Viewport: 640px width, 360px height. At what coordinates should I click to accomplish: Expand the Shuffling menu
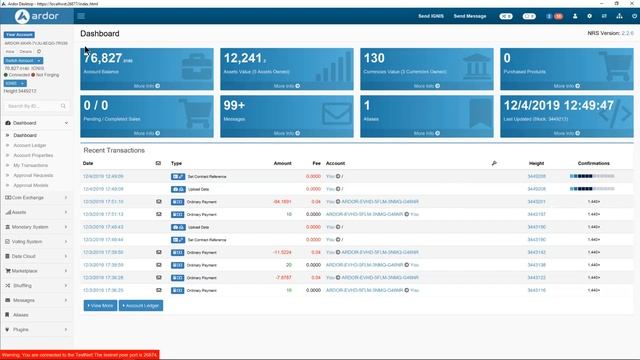[x=36, y=286]
